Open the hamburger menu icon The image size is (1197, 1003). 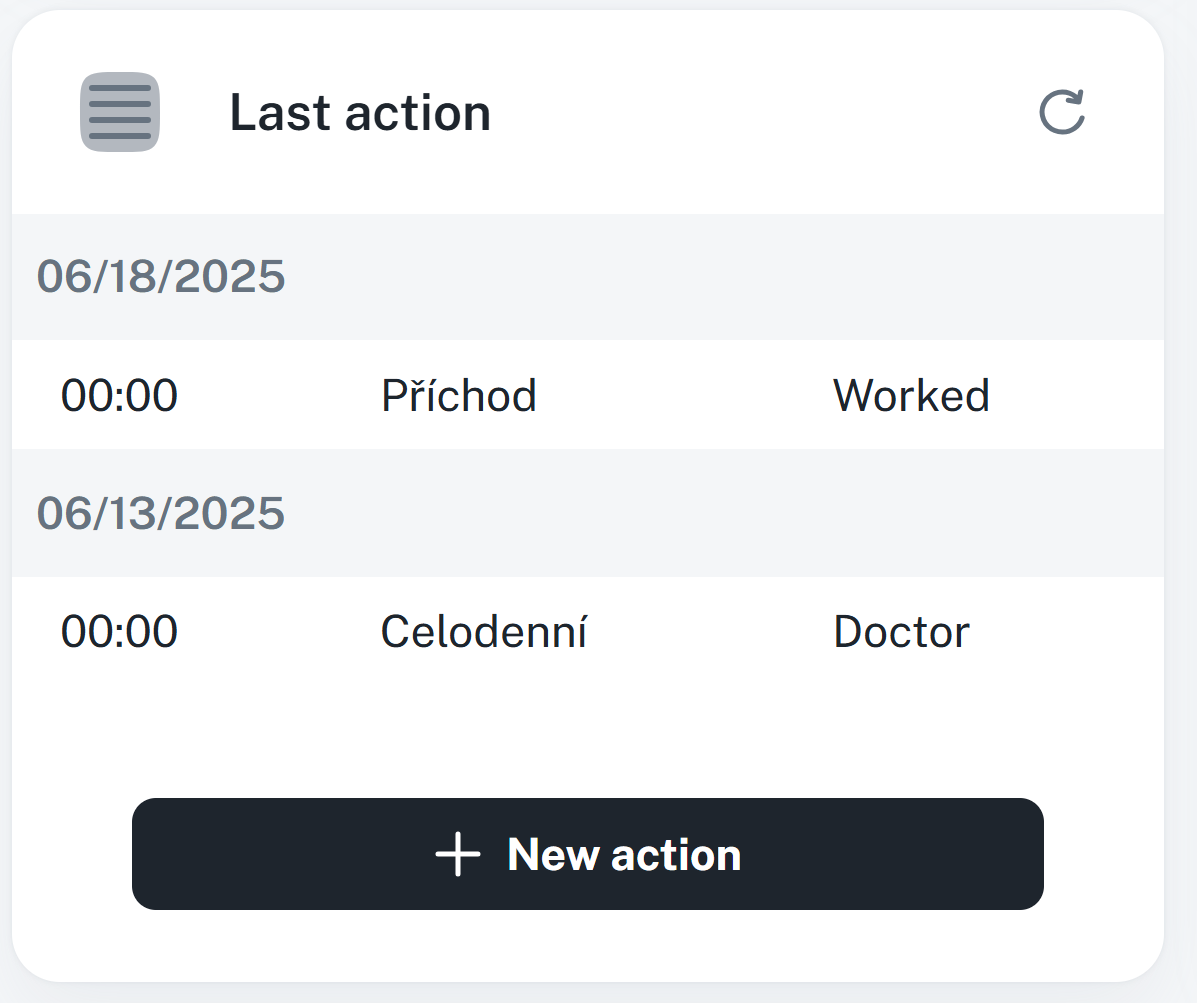click(120, 112)
